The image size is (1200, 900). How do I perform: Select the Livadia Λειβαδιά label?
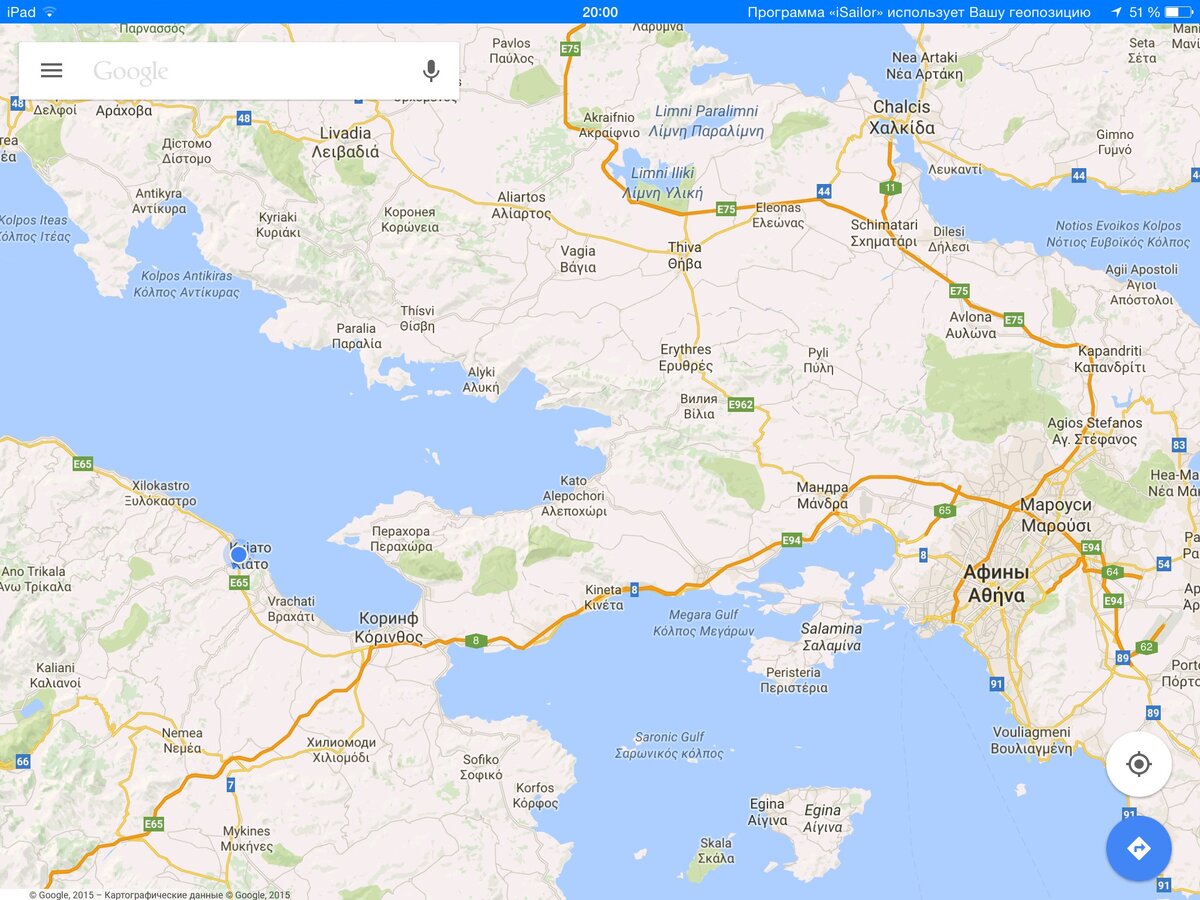pyautogui.click(x=345, y=142)
